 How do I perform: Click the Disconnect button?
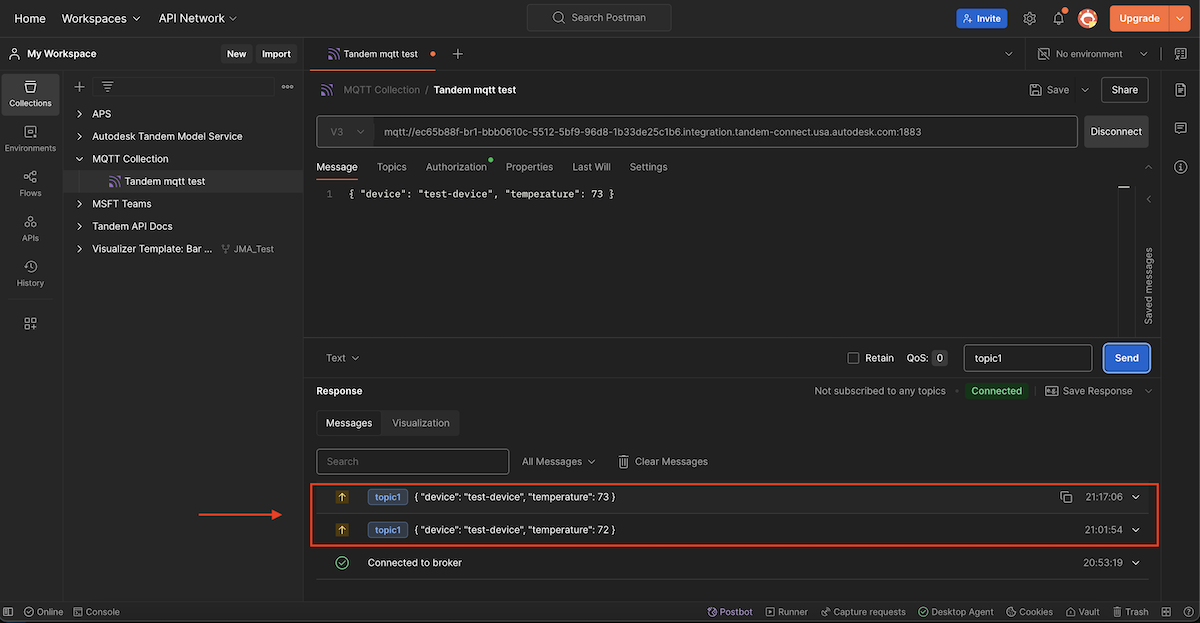[1116, 132]
